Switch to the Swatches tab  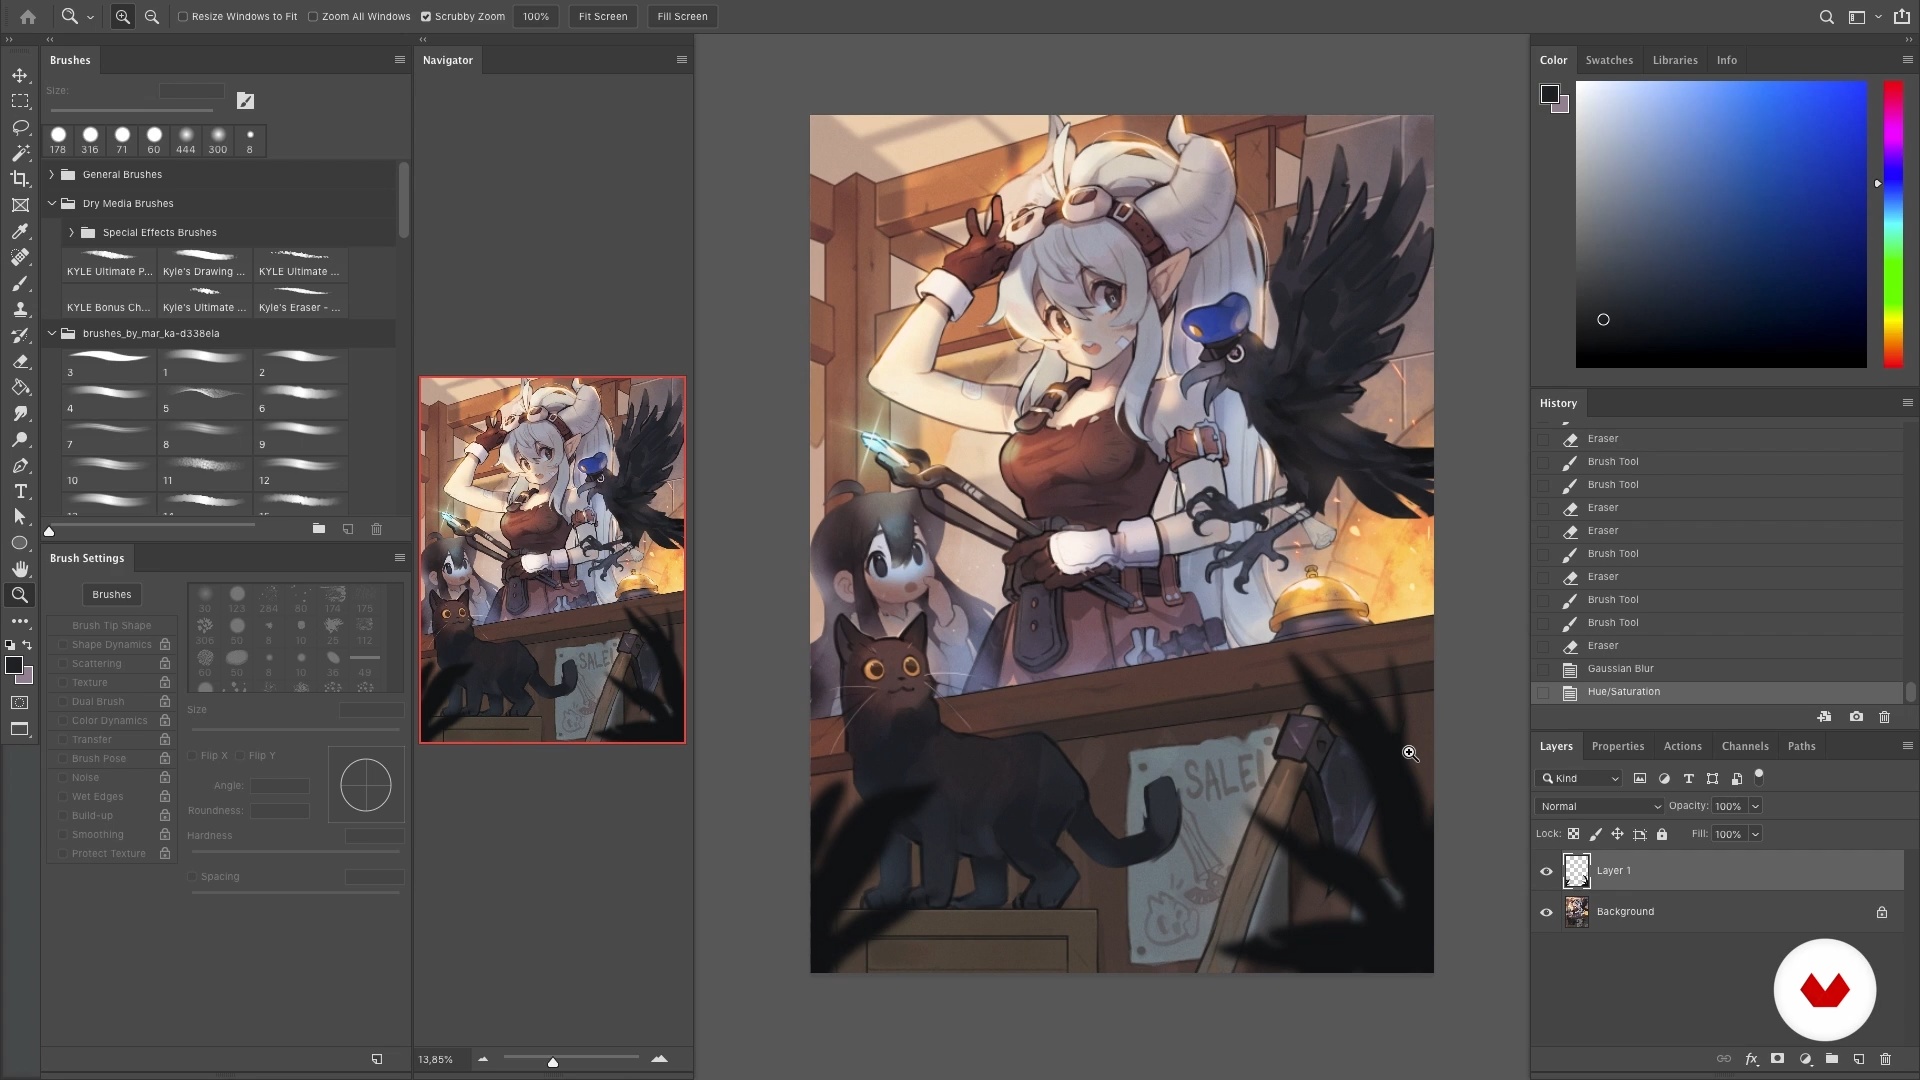pos(1609,60)
